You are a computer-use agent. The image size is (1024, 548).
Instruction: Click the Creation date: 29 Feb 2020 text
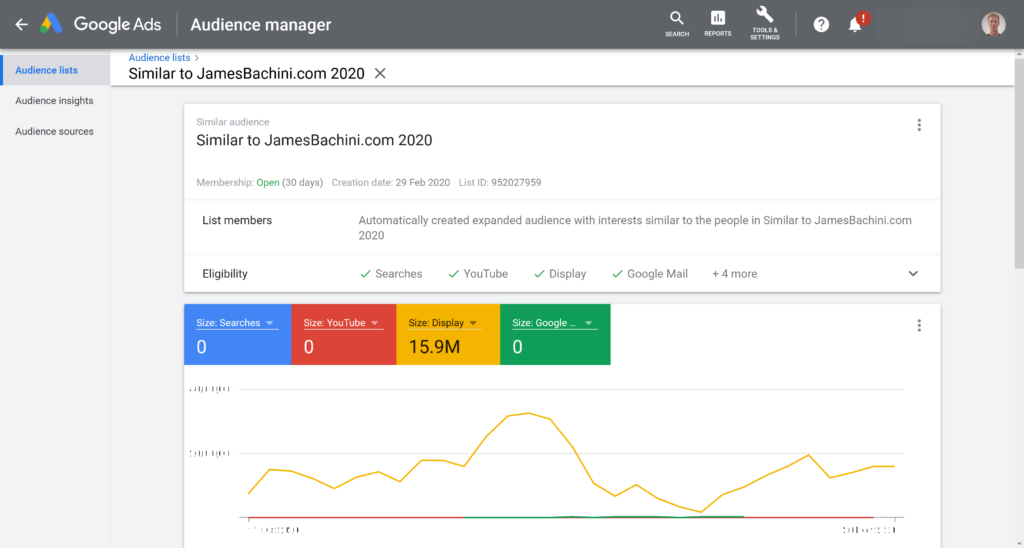pyautogui.click(x=391, y=182)
